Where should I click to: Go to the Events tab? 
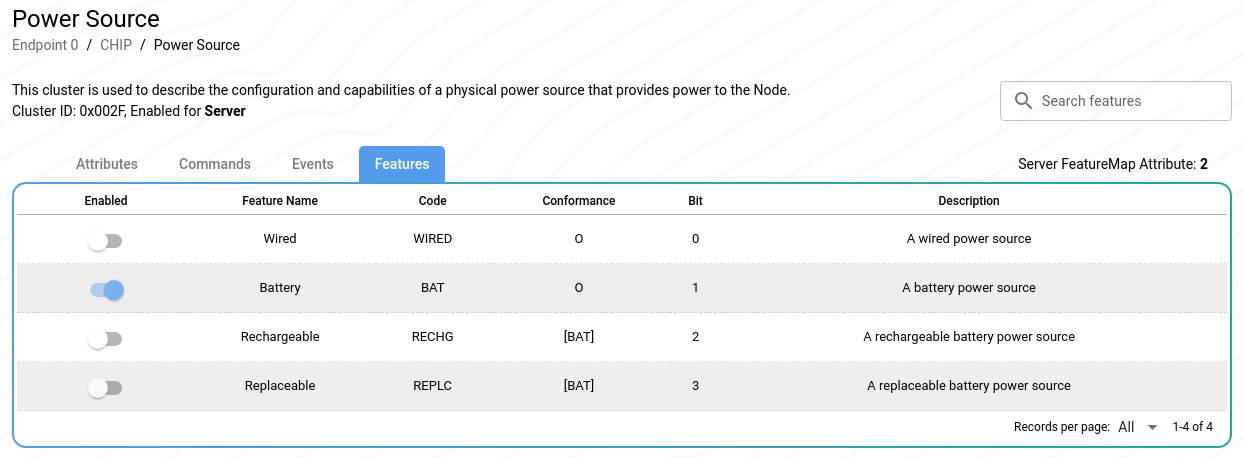313,164
